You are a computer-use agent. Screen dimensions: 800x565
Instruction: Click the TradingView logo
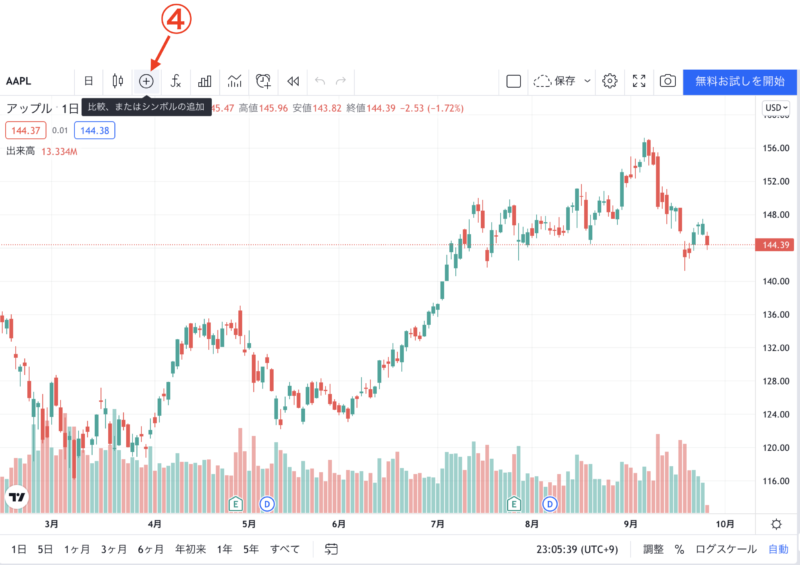[17, 497]
